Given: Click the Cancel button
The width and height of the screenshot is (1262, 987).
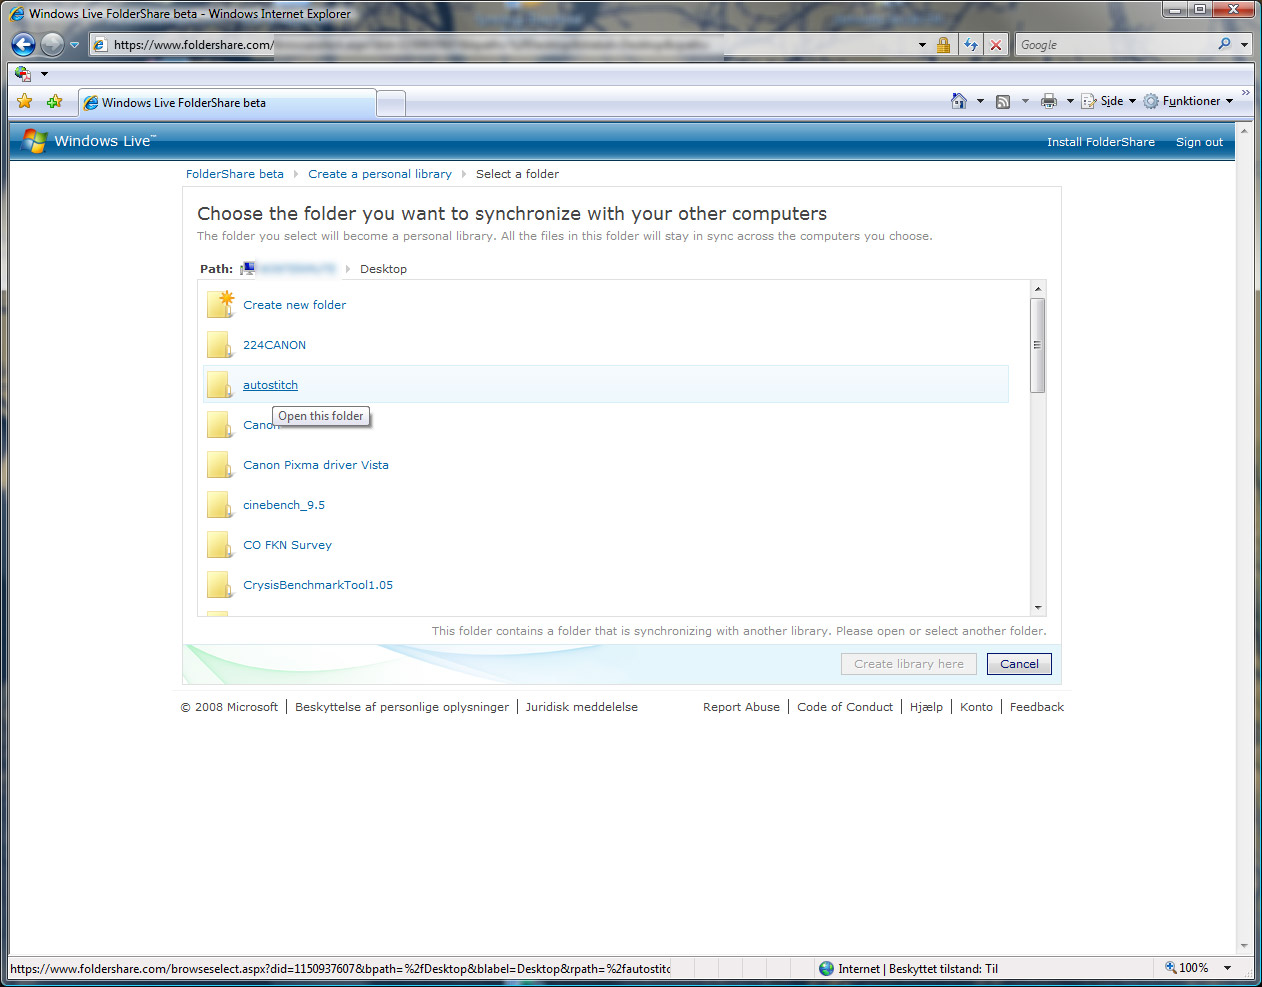Looking at the screenshot, I should (1019, 664).
